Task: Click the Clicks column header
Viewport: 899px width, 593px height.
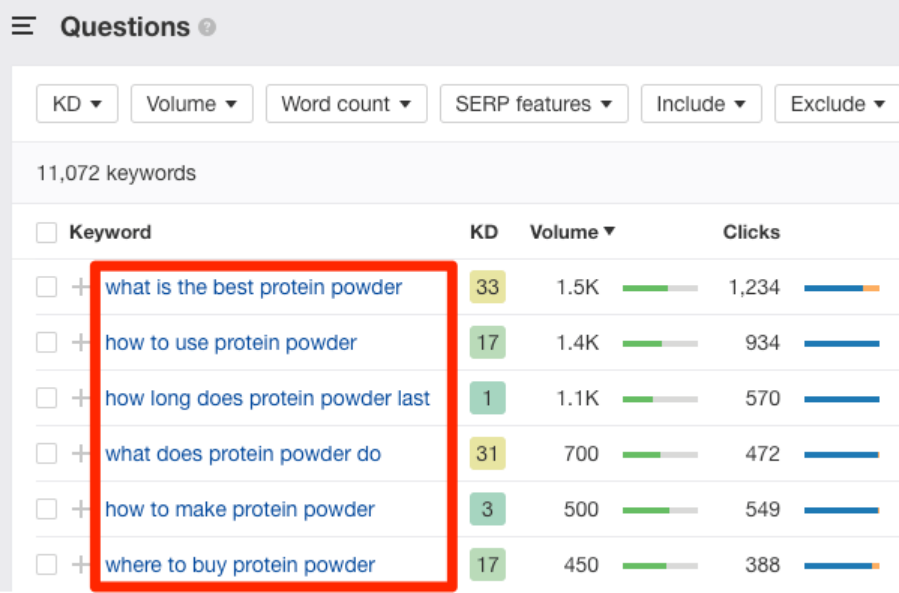Action: point(751,232)
